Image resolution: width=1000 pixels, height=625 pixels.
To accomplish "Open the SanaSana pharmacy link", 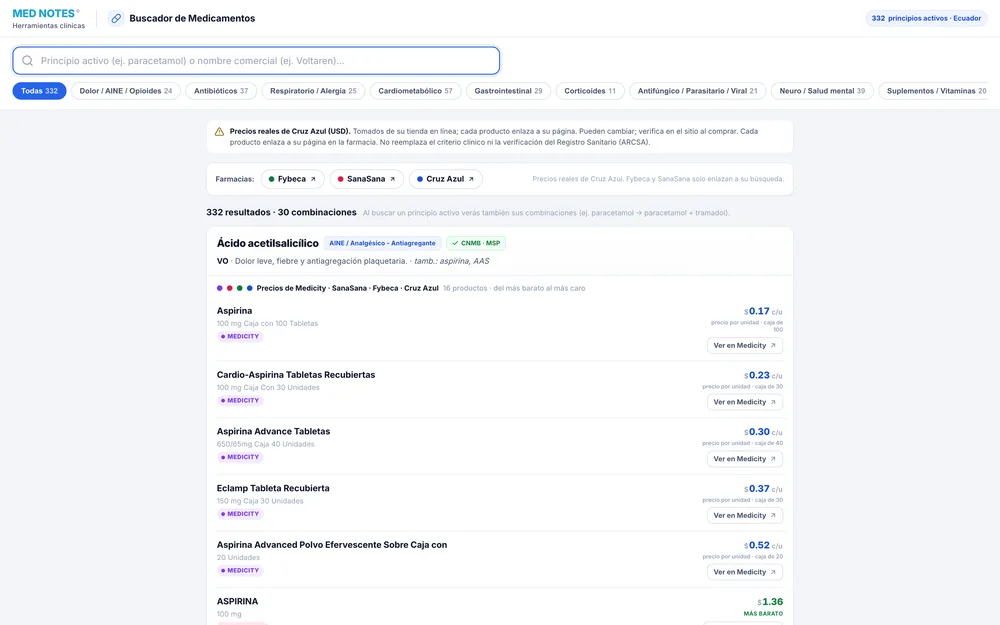I will click(366, 179).
